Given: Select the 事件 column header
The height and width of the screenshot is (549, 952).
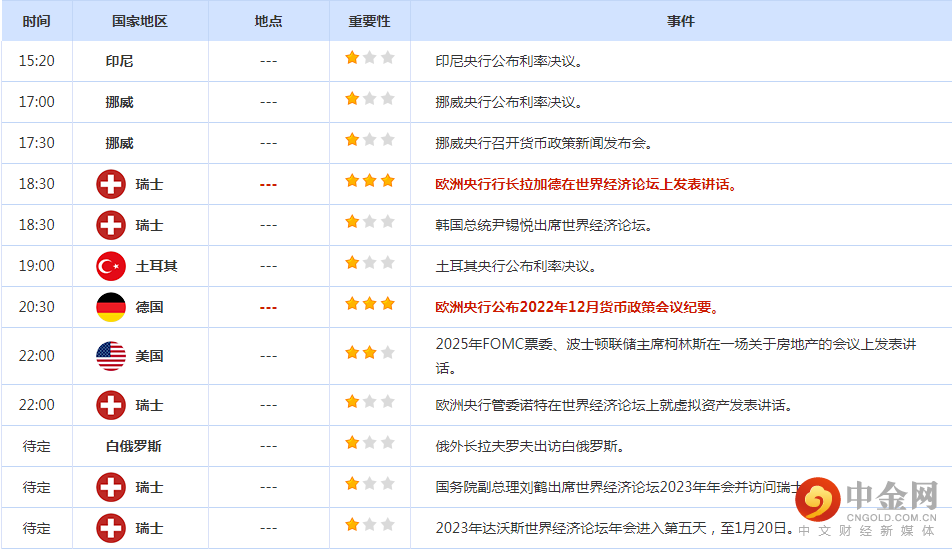Looking at the screenshot, I should pyautogui.click(x=680, y=21).
